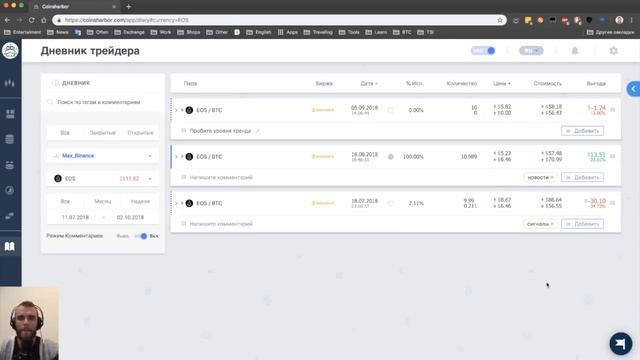Click the notification bell icon
The image size is (640, 360).
tap(575, 51)
